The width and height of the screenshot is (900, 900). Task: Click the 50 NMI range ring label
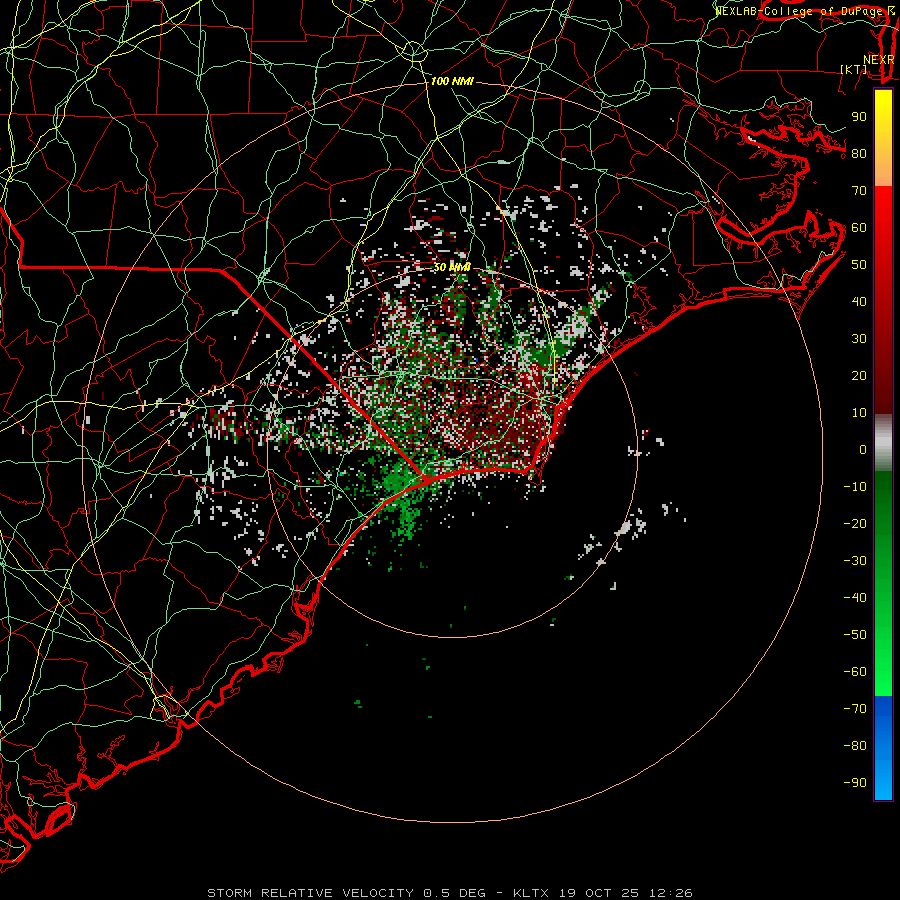452,267
